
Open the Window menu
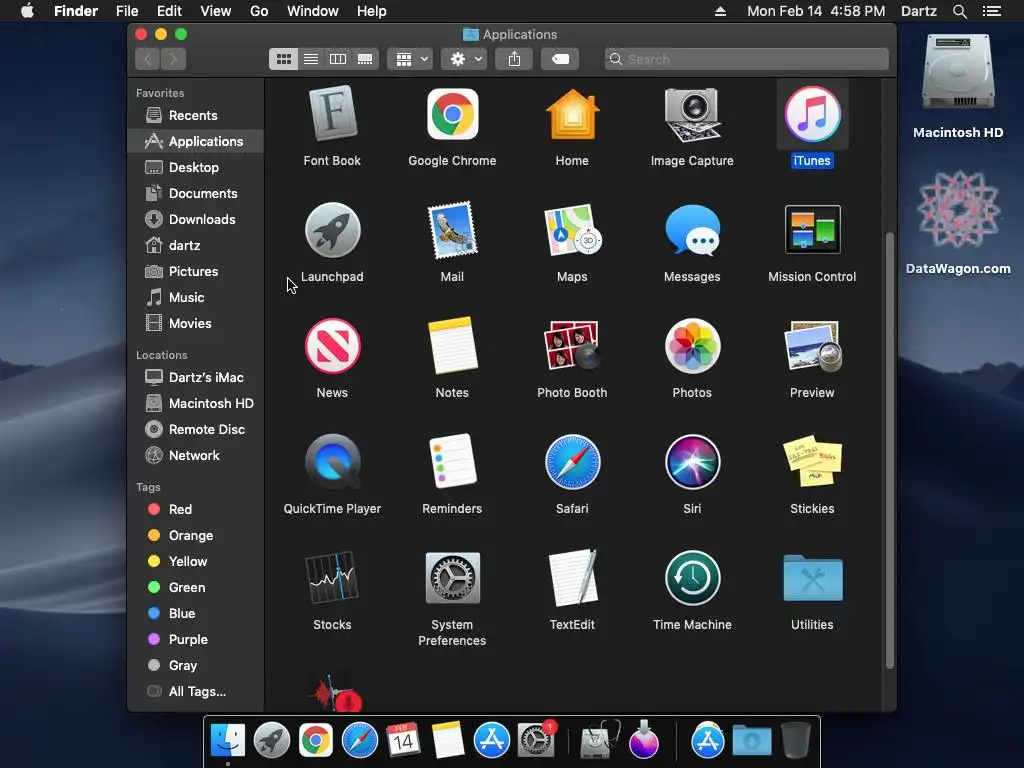tap(313, 11)
